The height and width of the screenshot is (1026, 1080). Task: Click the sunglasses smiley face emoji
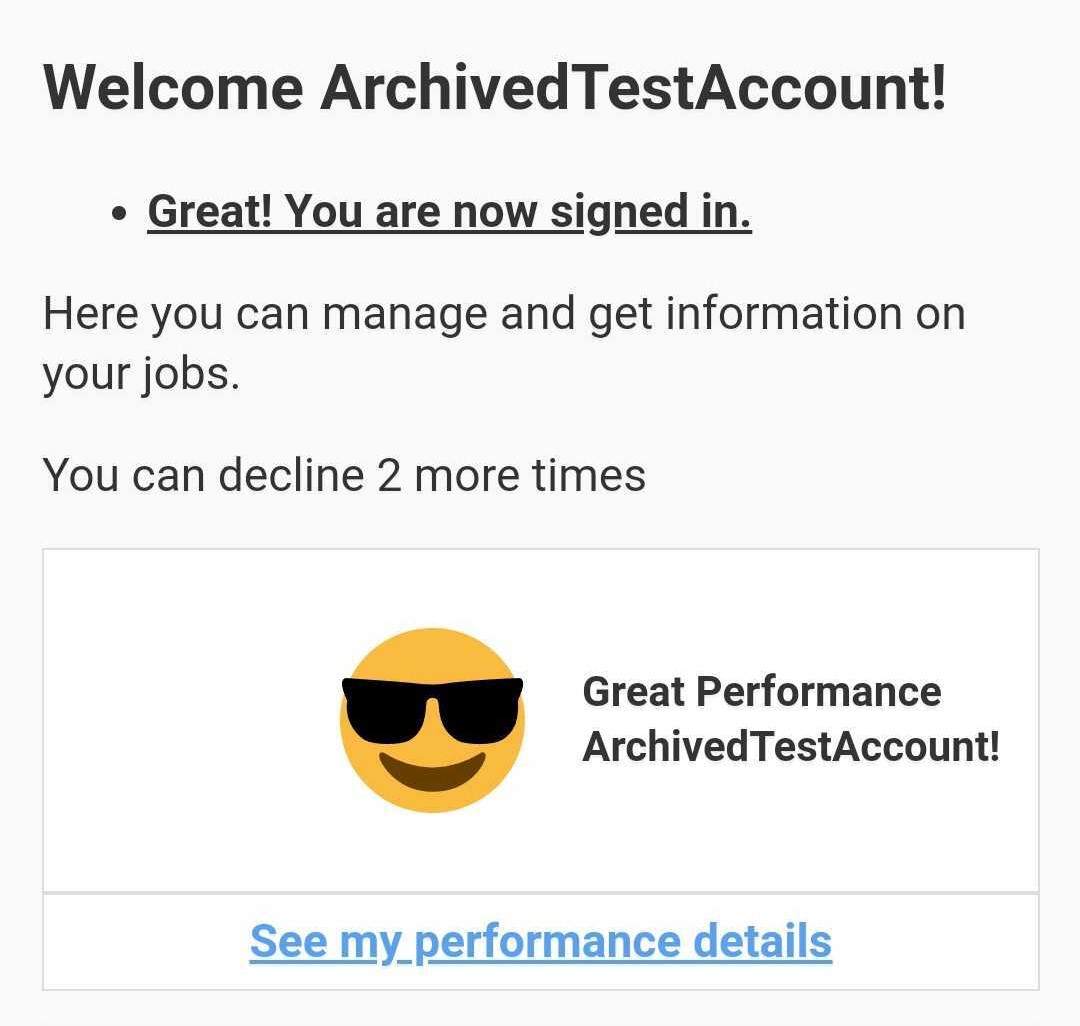click(x=432, y=720)
